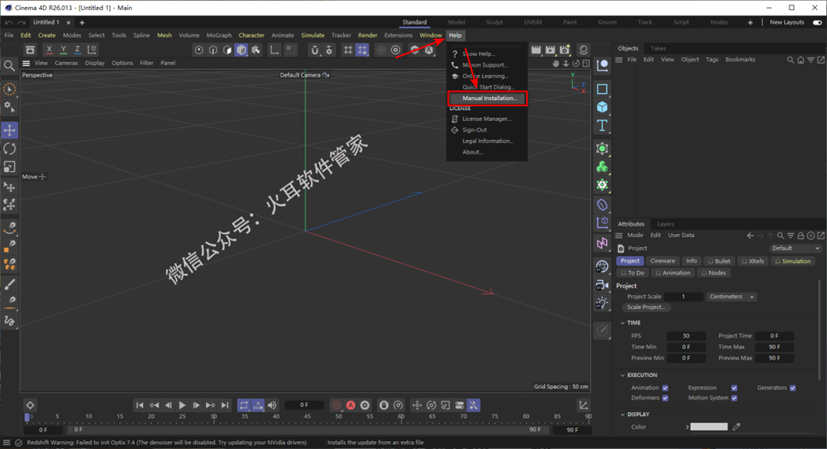
Task: Click the timeline playhead at frame 0
Action: 27,417
